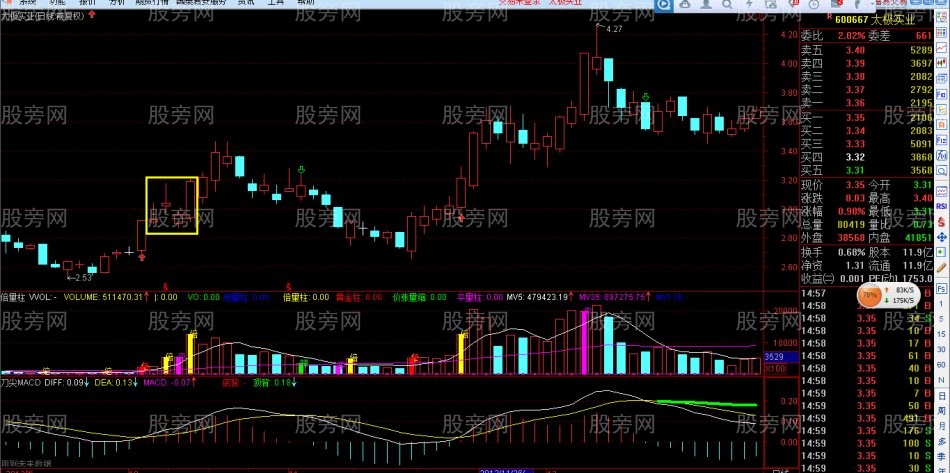Click the 卖一 3.36 order row
The width and height of the screenshot is (950, 473).
coord(867,102)
